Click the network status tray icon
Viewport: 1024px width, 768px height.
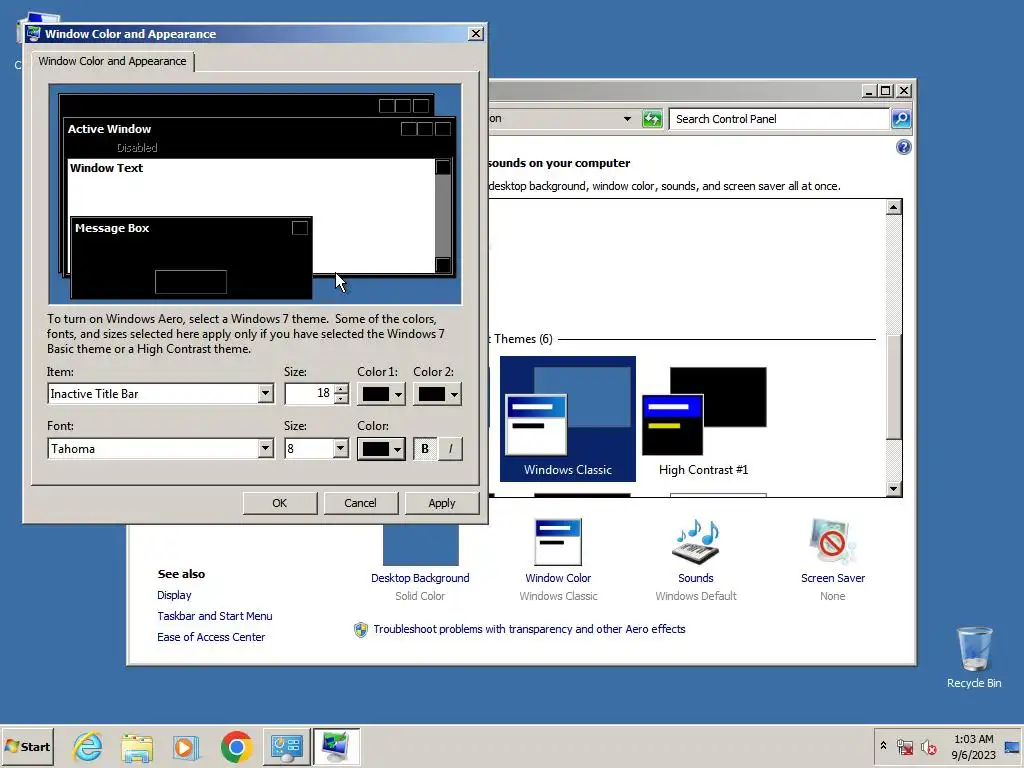[x=904, y=747]
